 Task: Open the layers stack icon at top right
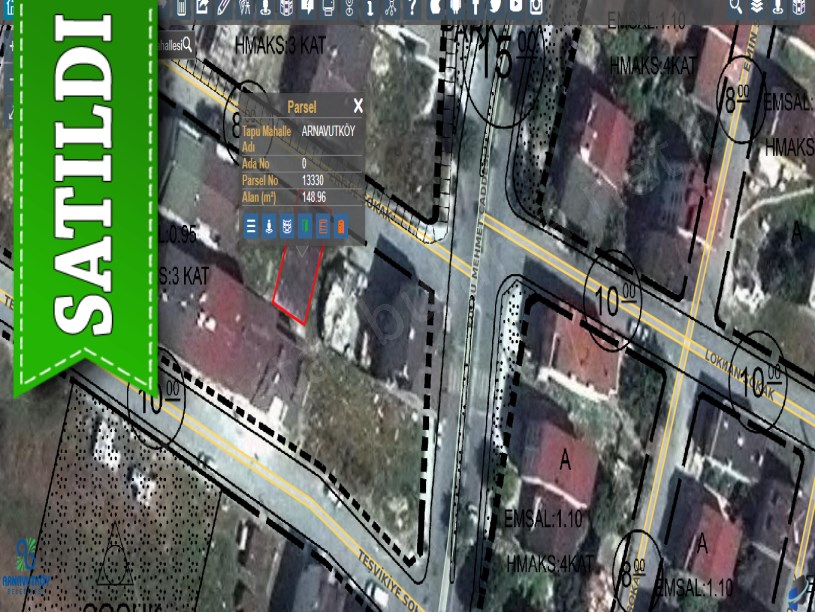pos(757,7)
